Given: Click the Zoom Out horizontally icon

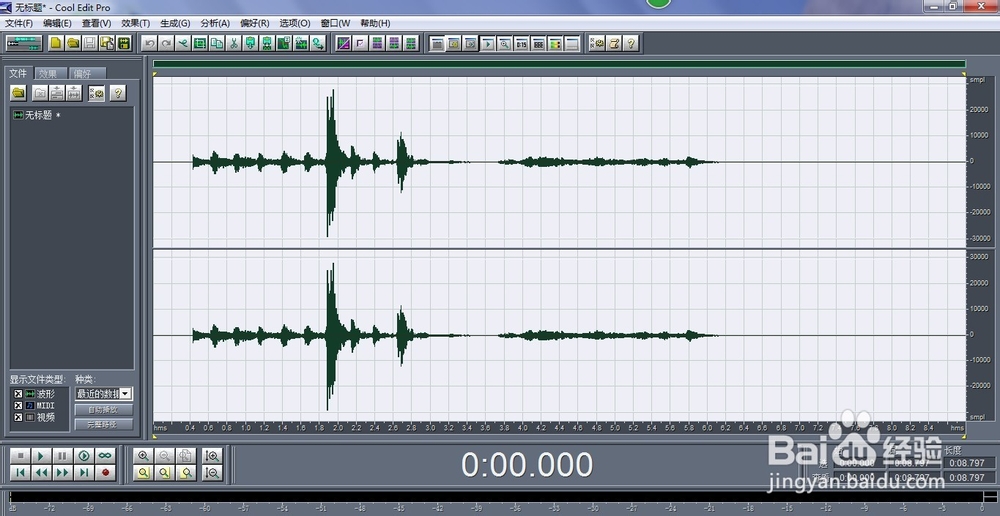Looking at the screenshot, I should [165, 456].
